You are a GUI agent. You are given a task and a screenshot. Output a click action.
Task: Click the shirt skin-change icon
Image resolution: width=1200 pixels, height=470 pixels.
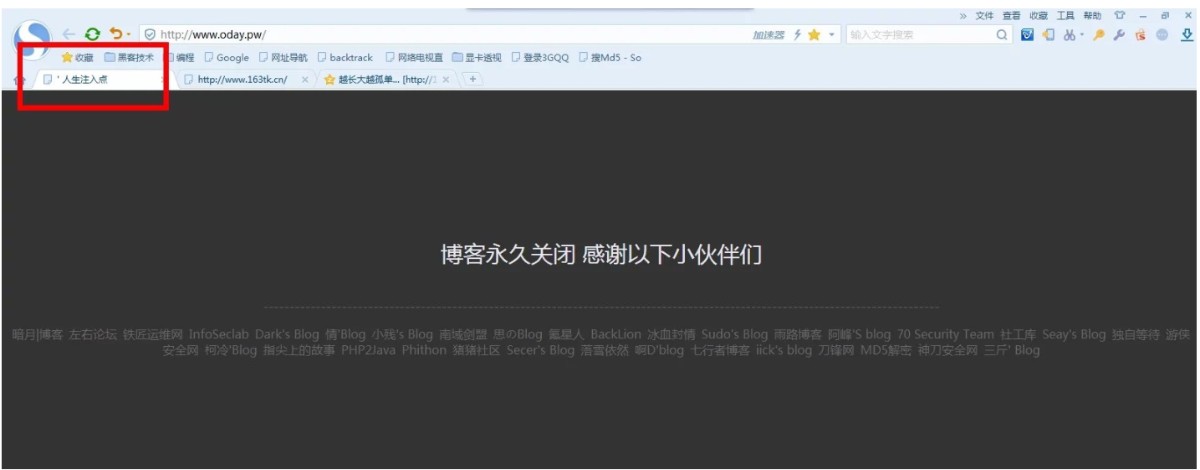point(1119,15)
